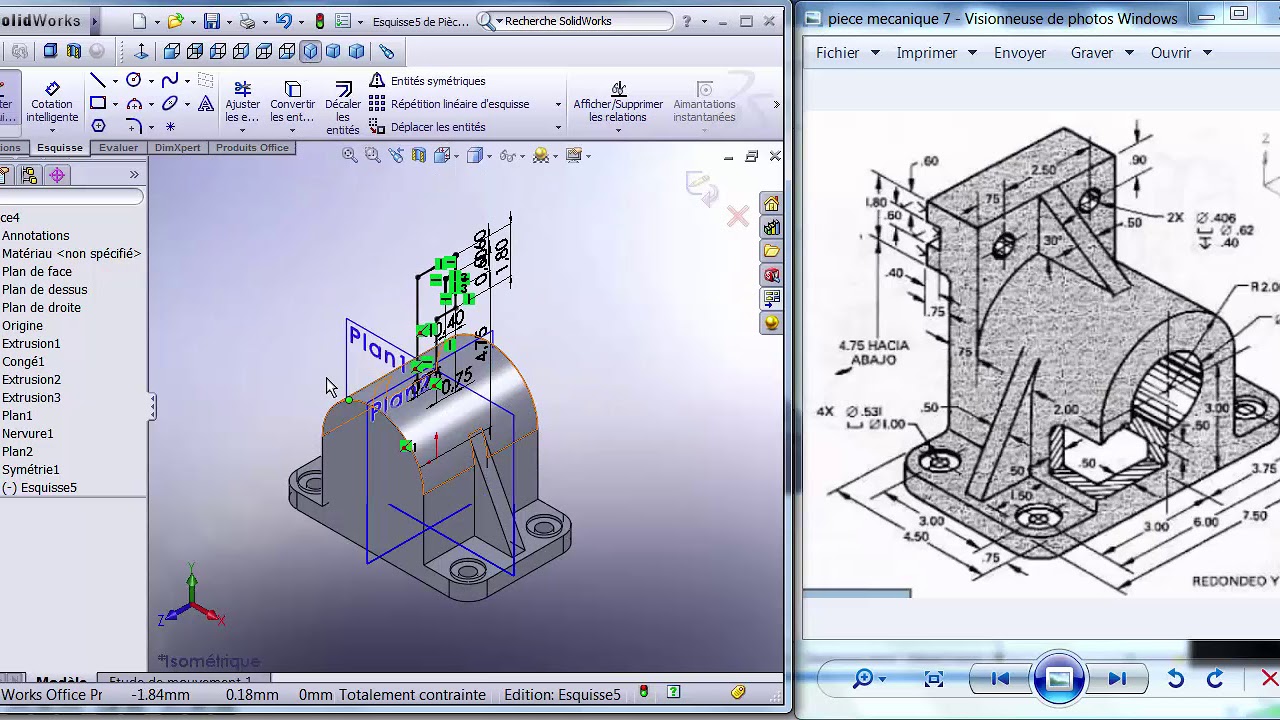Click Décaler les entités offset tool
The image size is (1280, 720).
tap(343, 109)
